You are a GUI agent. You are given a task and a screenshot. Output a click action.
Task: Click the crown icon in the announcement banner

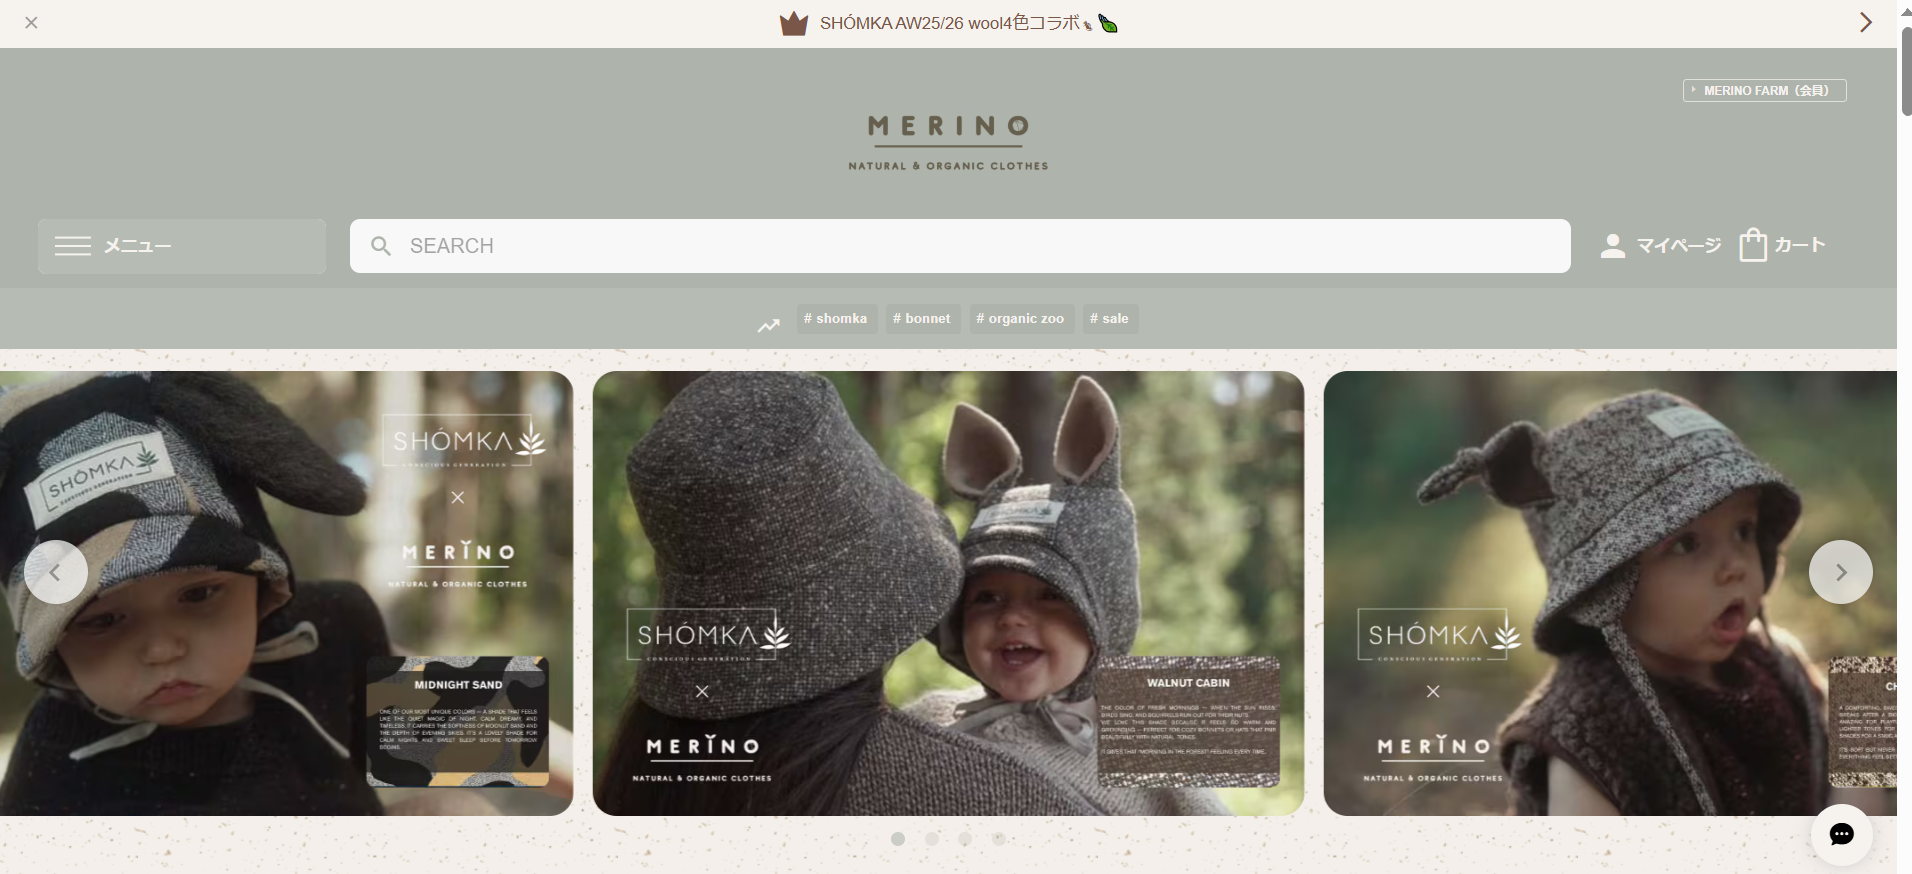793,23
